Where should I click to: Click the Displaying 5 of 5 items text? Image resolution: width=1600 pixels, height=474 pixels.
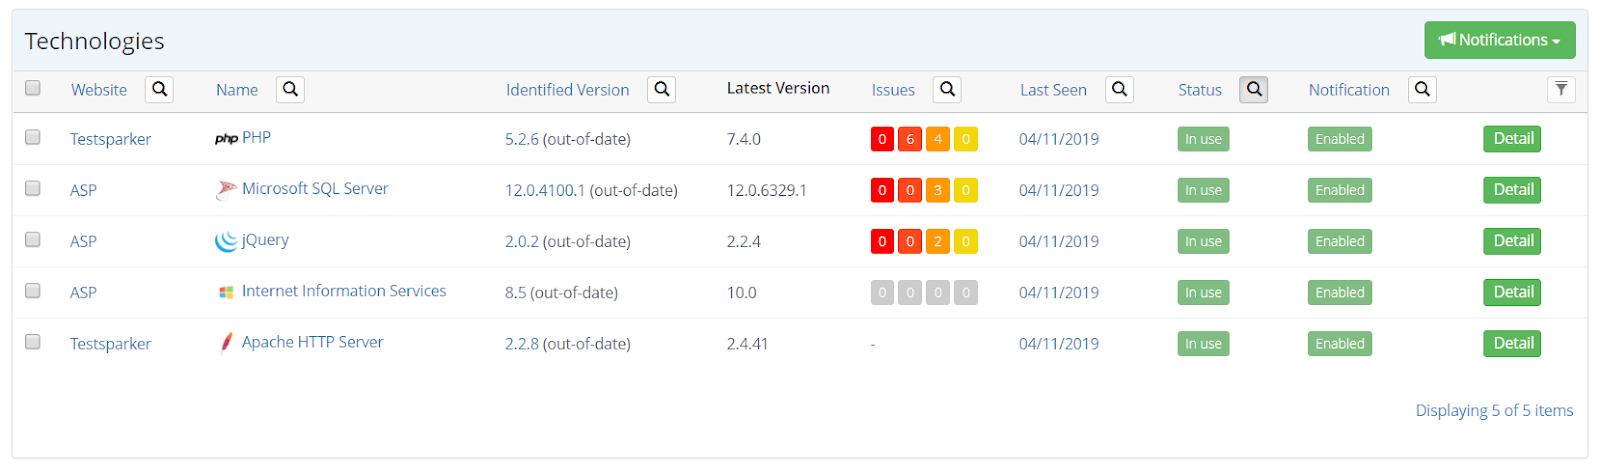(1494, 410)
